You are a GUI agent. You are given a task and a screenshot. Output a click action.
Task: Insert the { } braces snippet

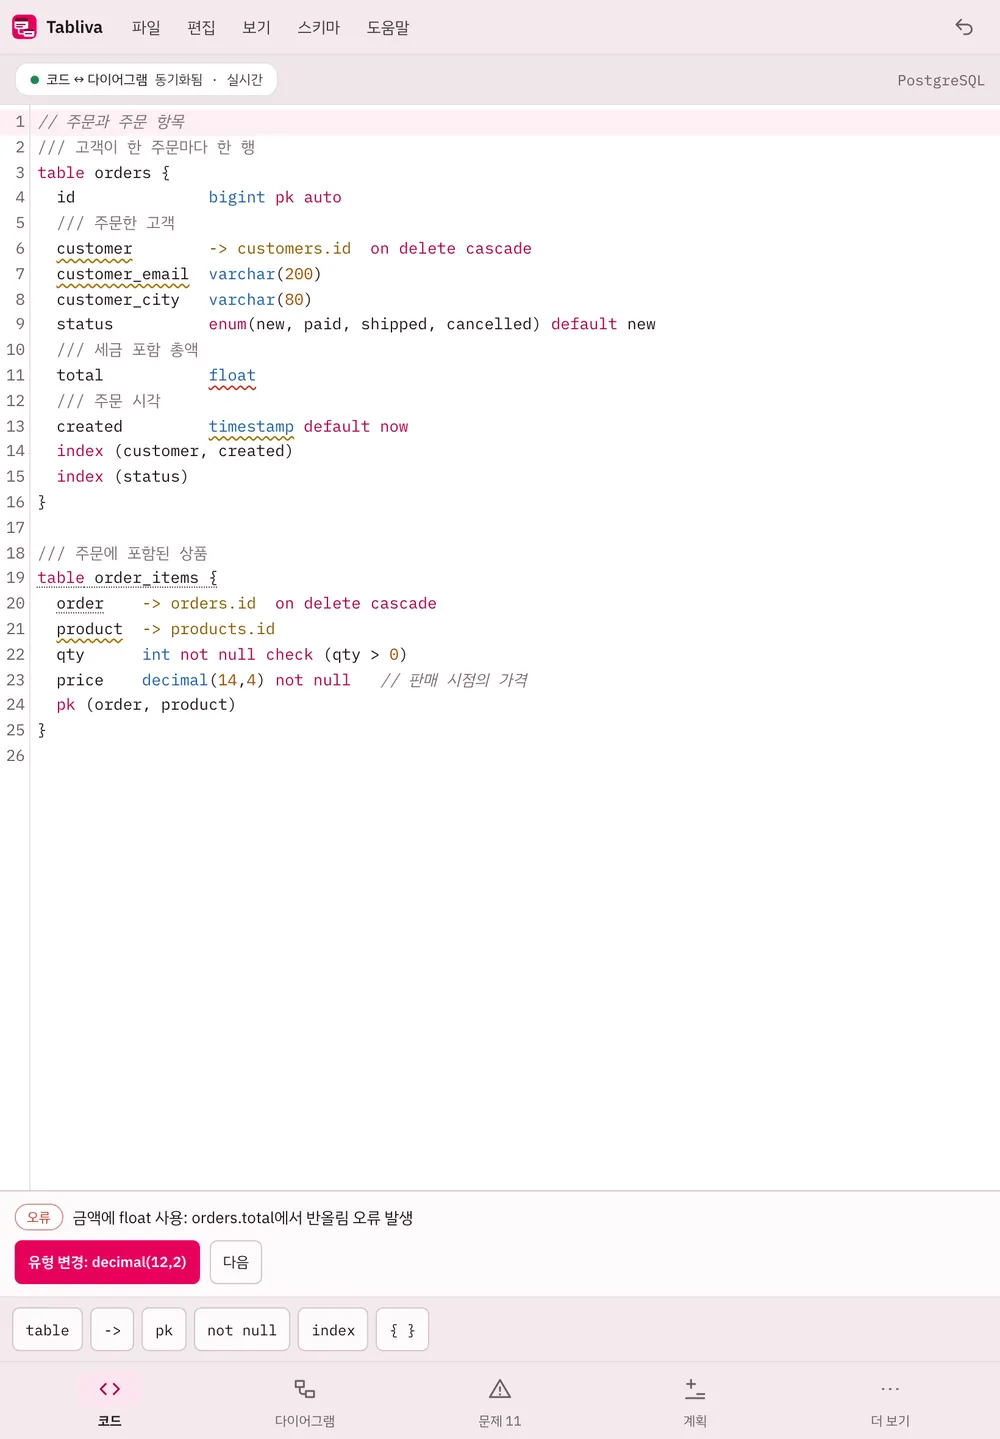402,1330
